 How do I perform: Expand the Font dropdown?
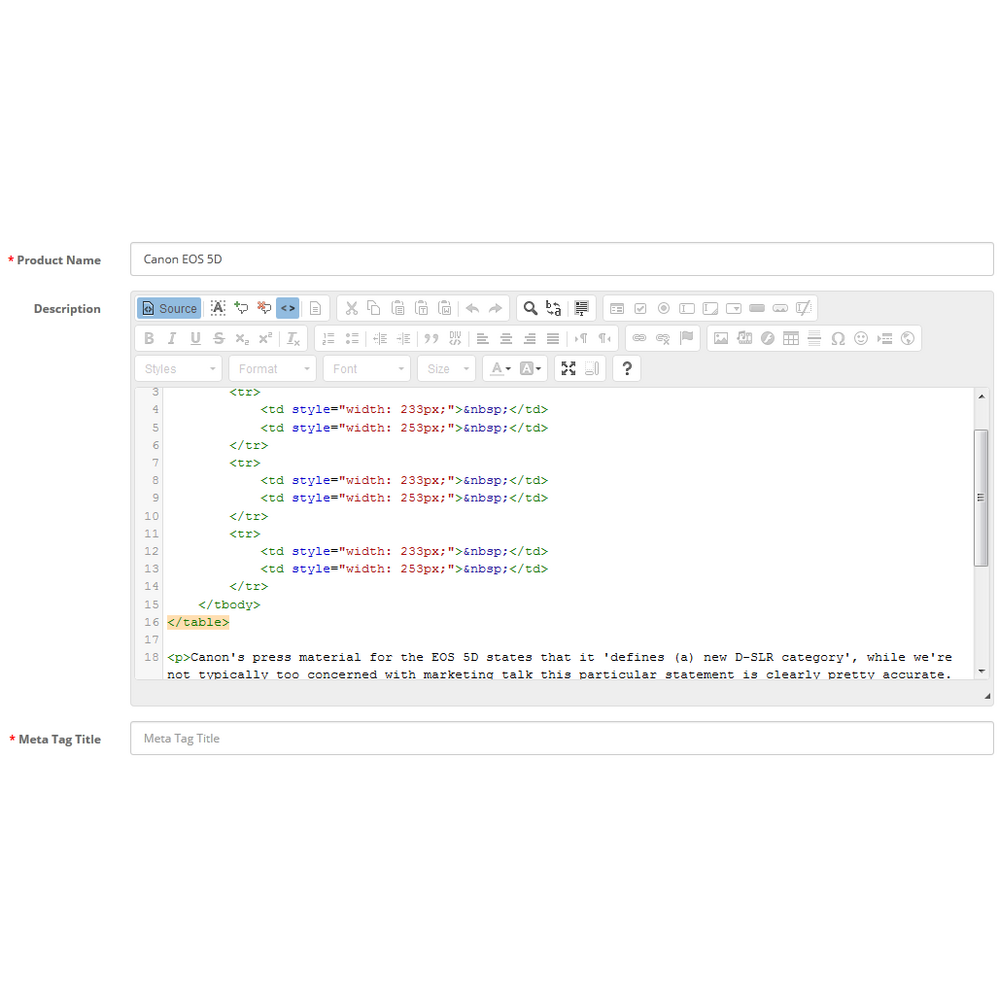[367, 369]
